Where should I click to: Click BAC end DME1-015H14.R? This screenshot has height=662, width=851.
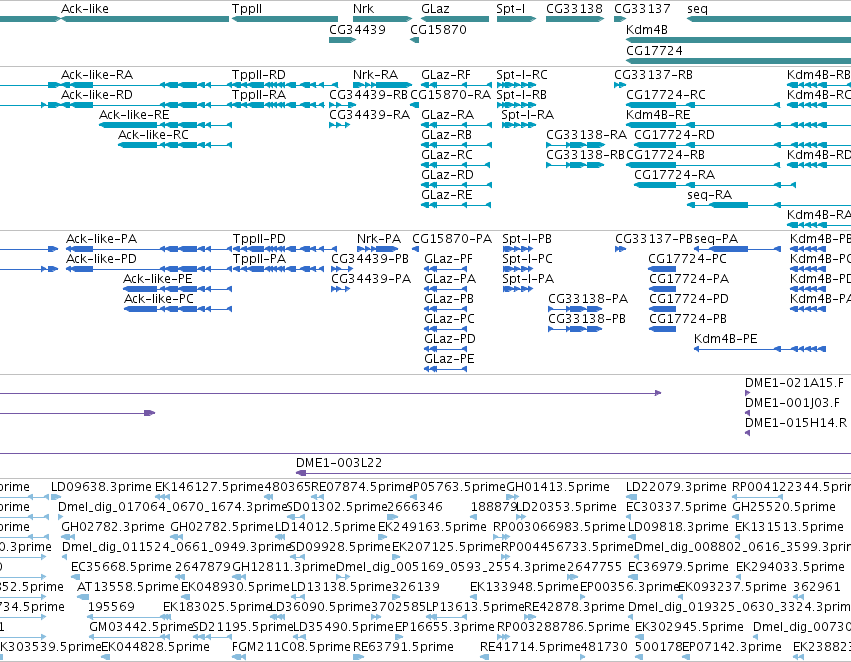796,423
